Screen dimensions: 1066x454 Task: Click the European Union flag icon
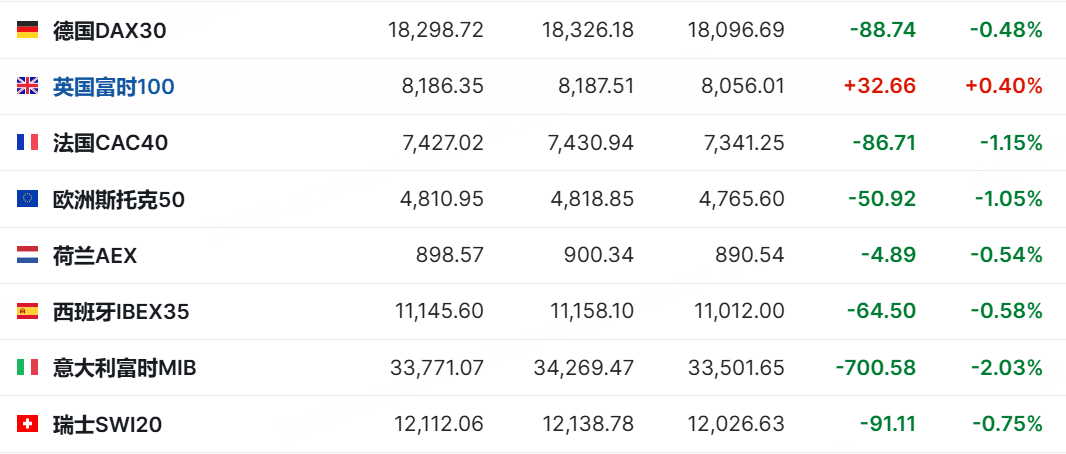(x=27, y=198)
